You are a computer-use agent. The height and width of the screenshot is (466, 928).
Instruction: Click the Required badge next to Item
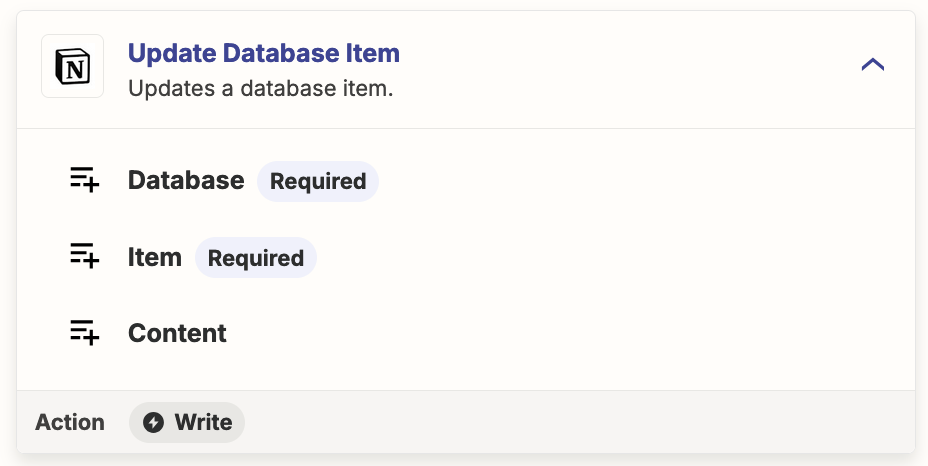(256, 258)
